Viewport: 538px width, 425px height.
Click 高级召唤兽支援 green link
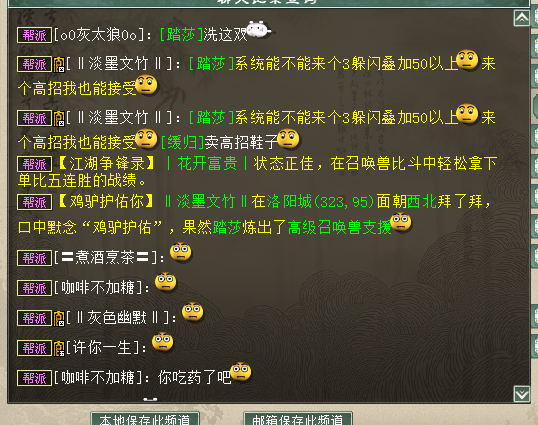pyautogui.click(x=339, y=227)
